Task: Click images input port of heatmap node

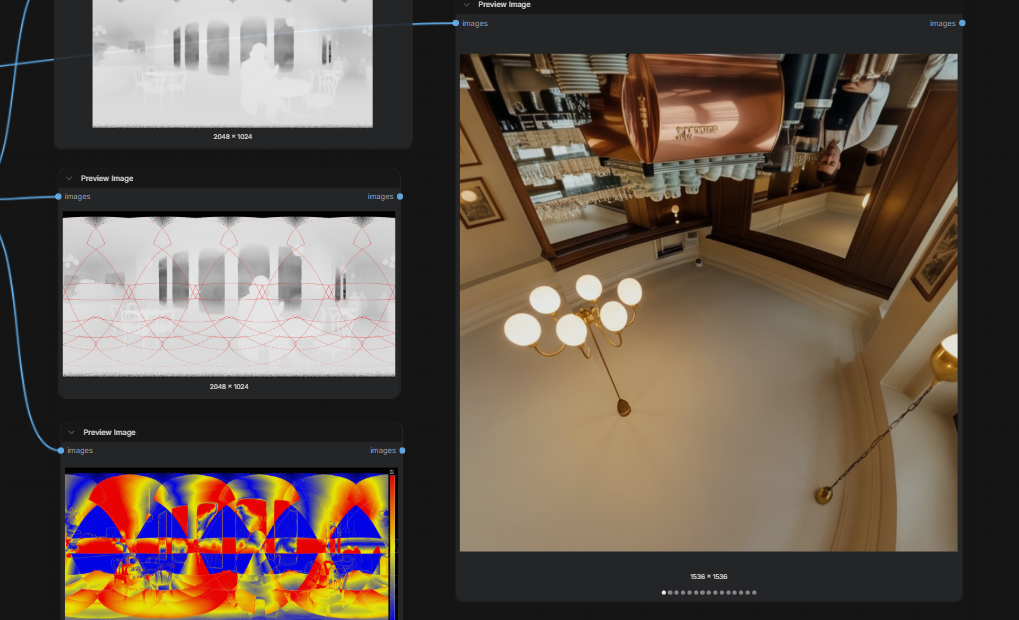Action: (61, 450)
